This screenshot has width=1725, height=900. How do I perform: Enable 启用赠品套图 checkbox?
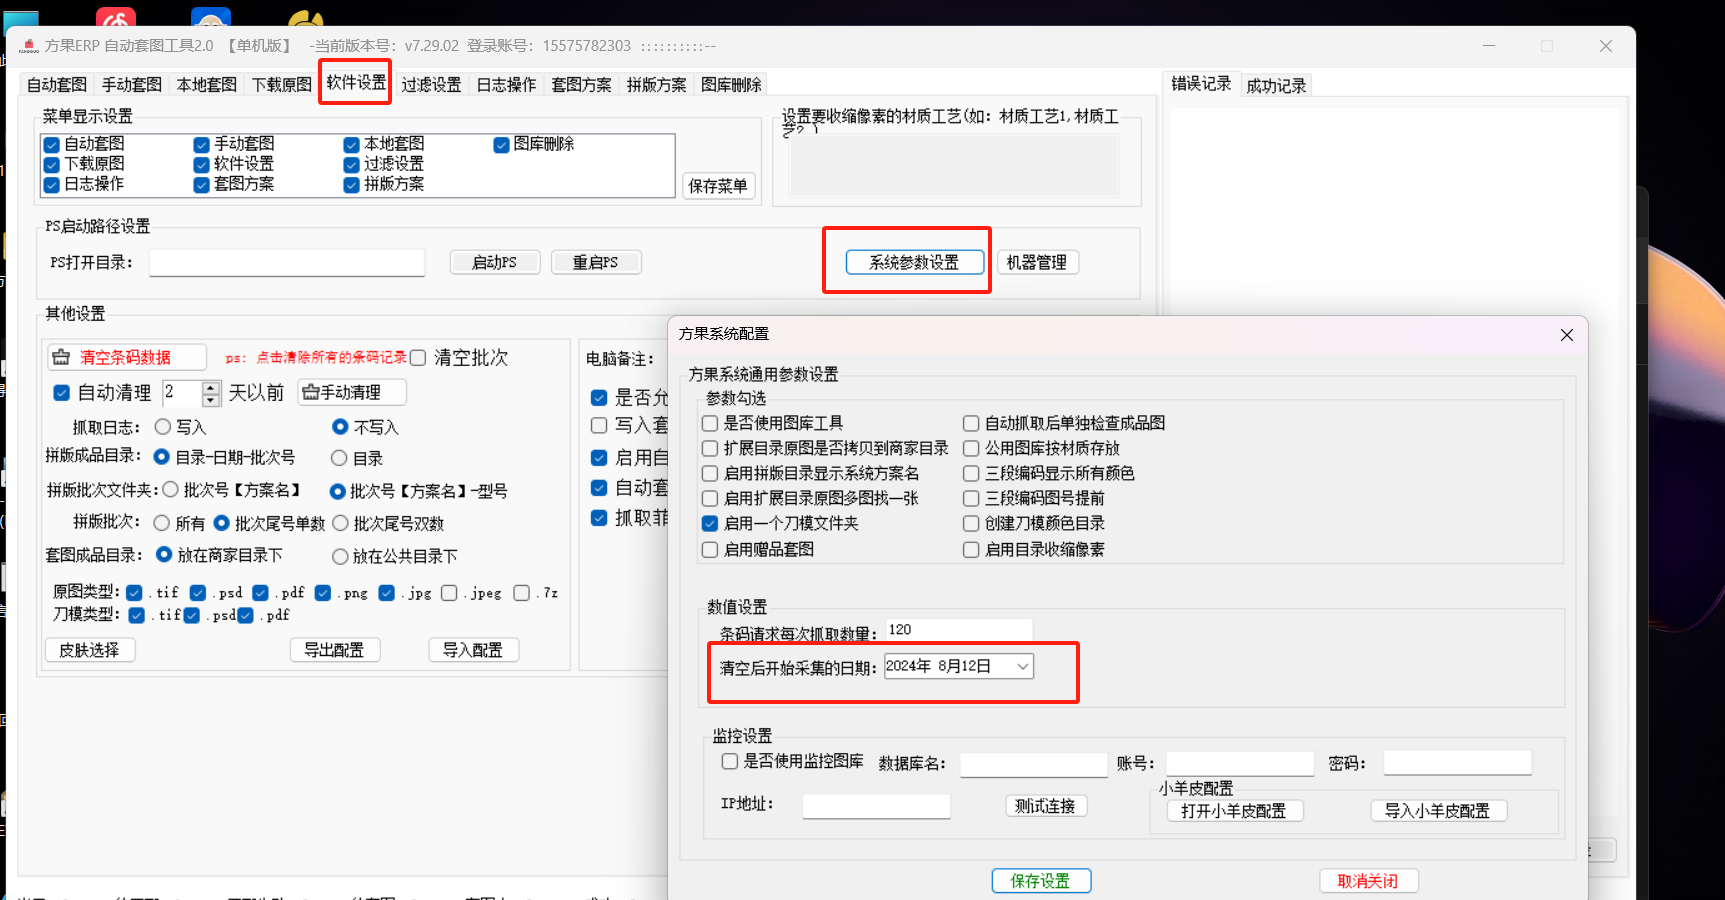710,549
